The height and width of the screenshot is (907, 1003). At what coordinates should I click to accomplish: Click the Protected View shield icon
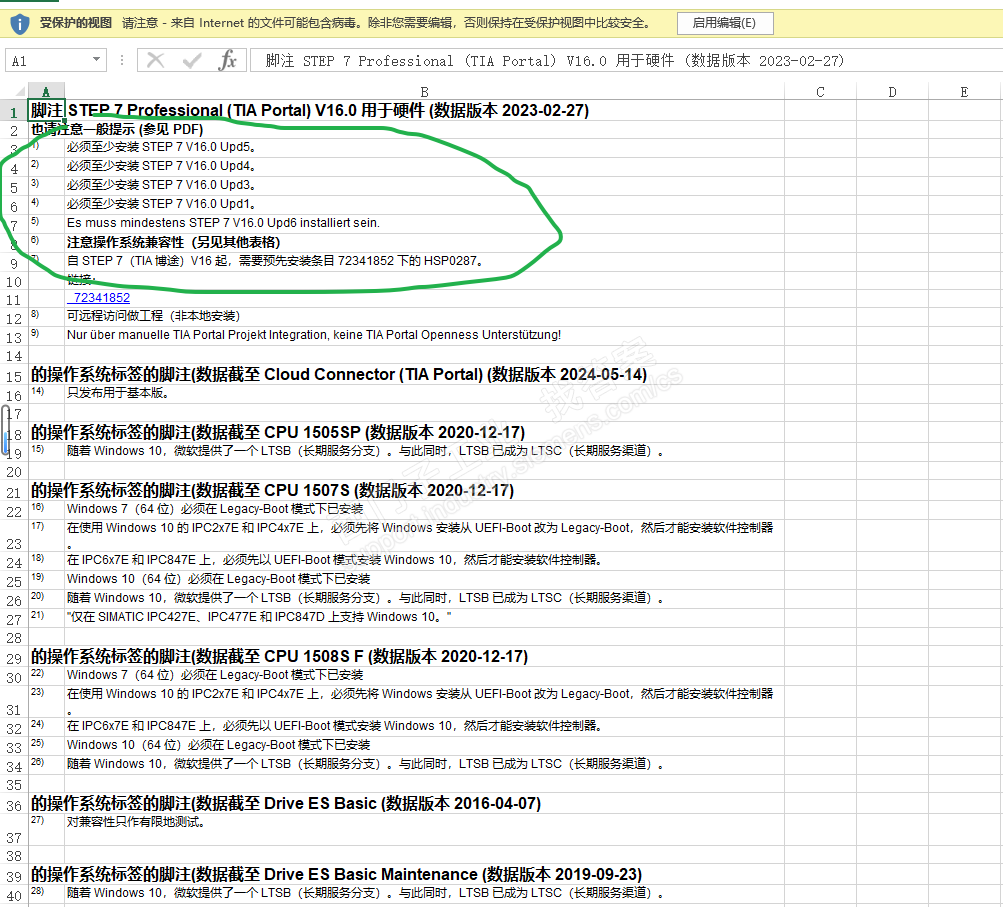[20, 24]
